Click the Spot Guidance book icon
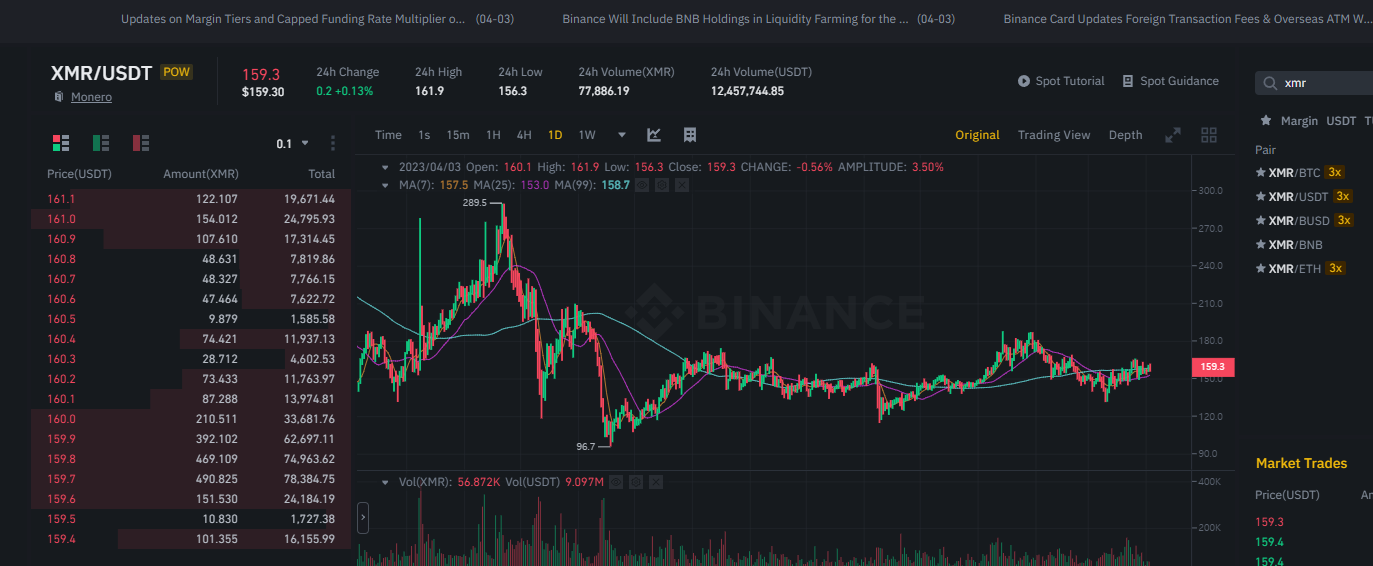The width and height of the screenshot is (1373, 566). [1128, 81]
